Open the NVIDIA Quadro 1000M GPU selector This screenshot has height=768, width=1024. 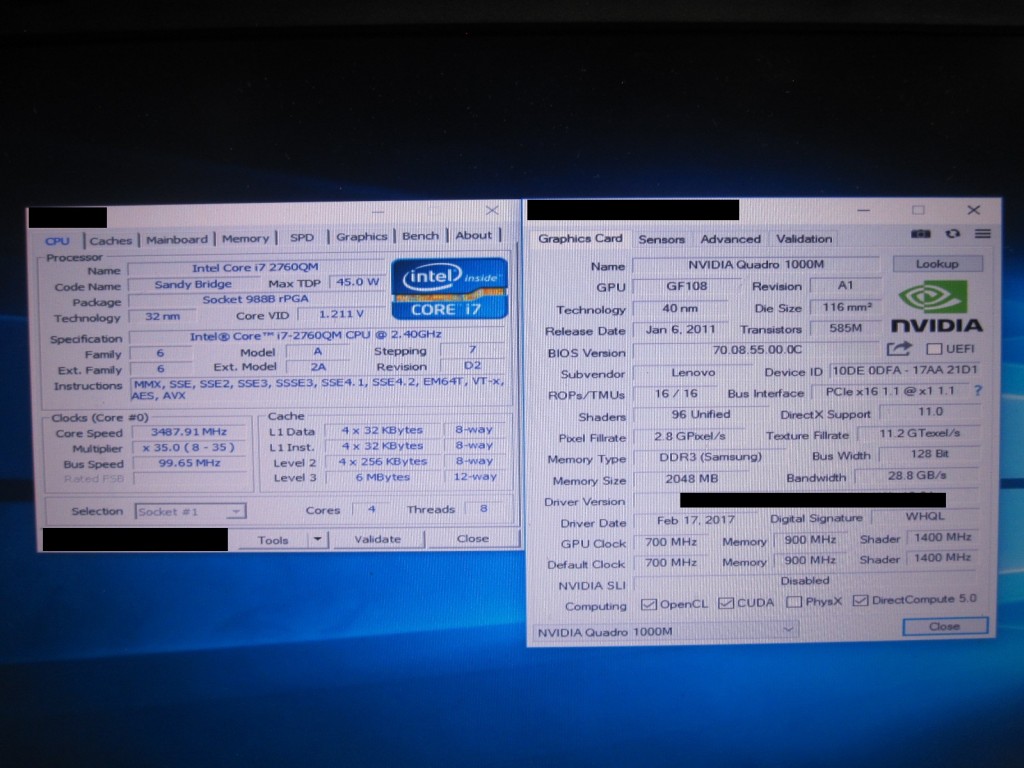pyautogui.click(x=665, y=632)
